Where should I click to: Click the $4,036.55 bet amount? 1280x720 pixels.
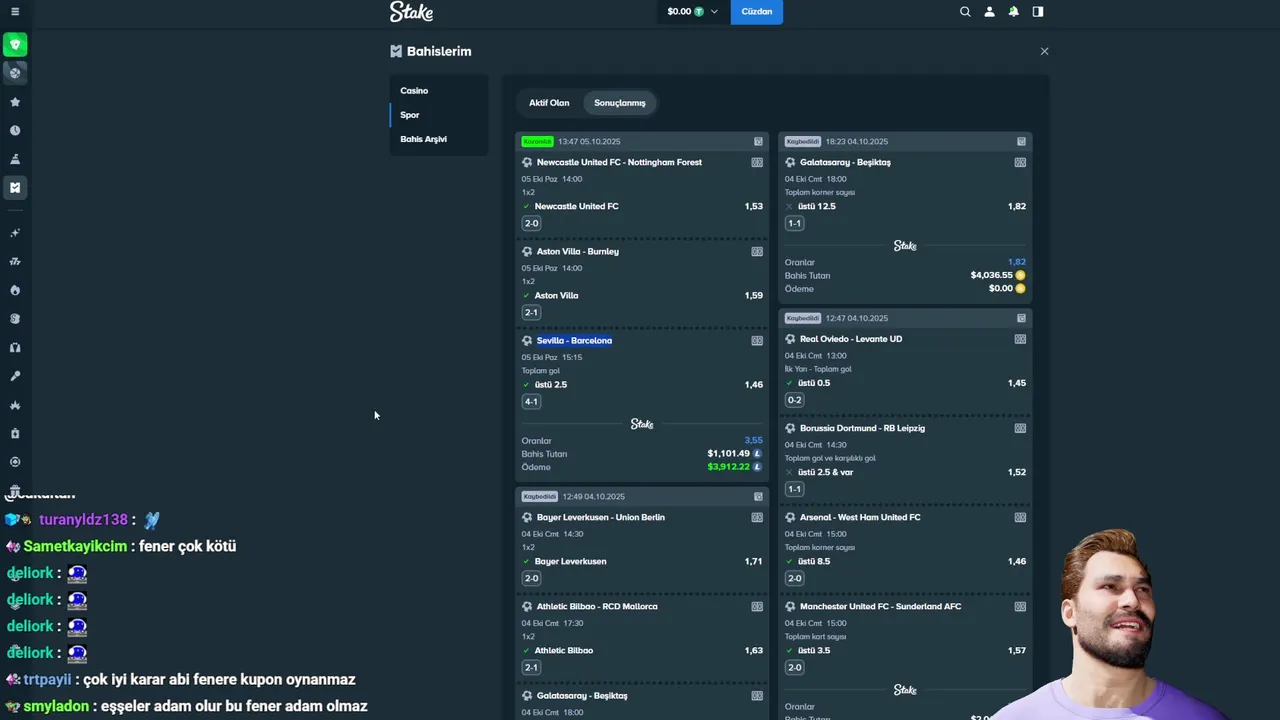(x=991, y=275)
